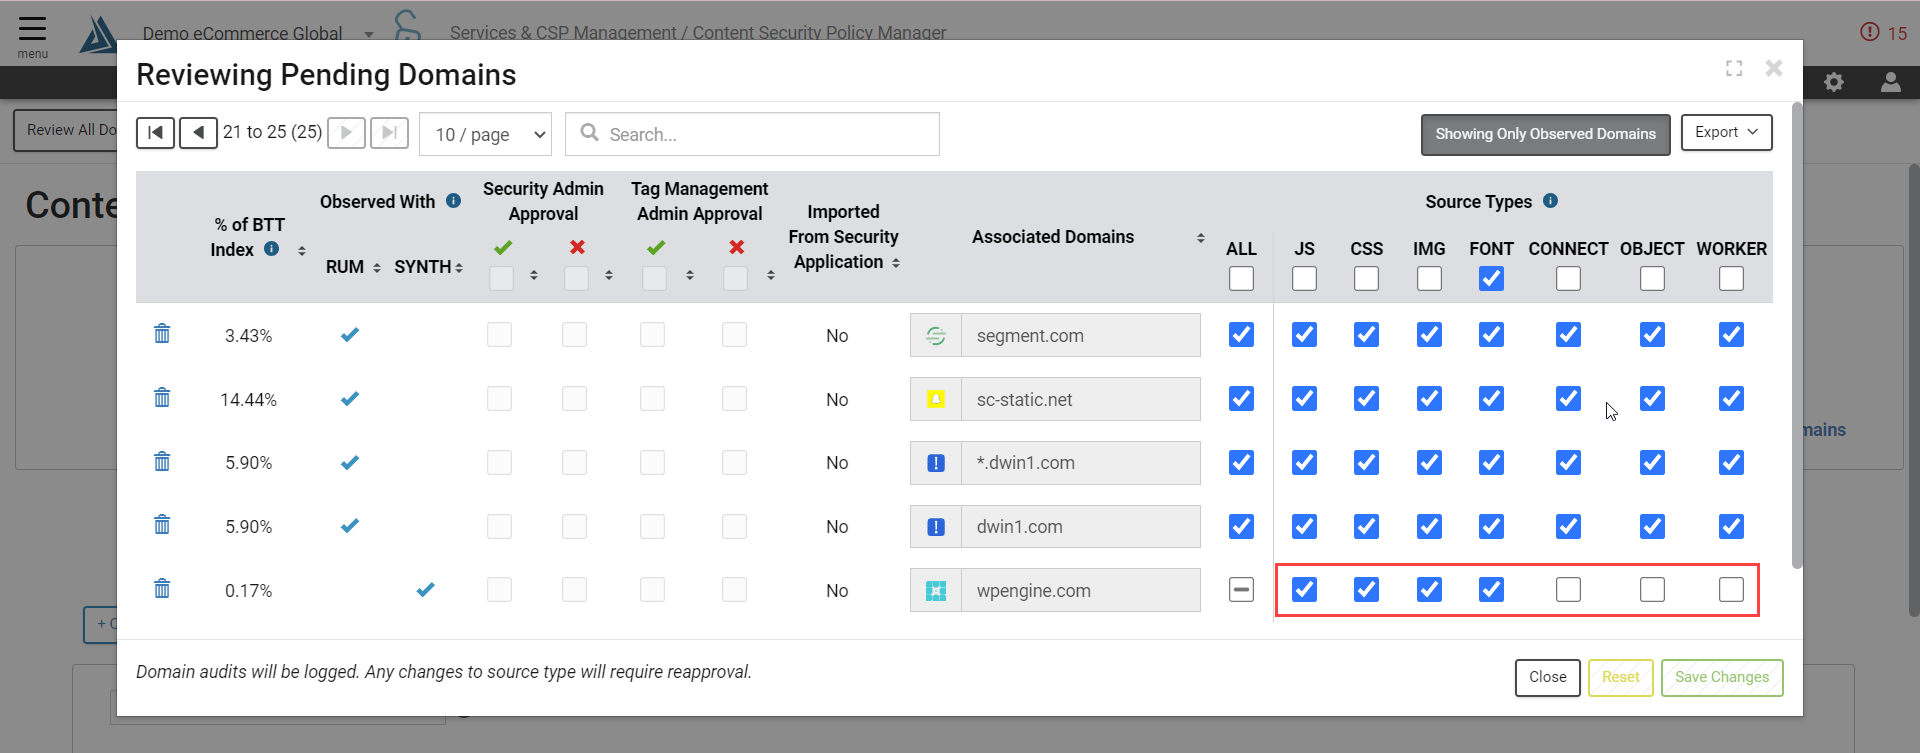Click the sc-static.net domain icon
This screenshot has width=1920, height=753.
tap(936, 399)
